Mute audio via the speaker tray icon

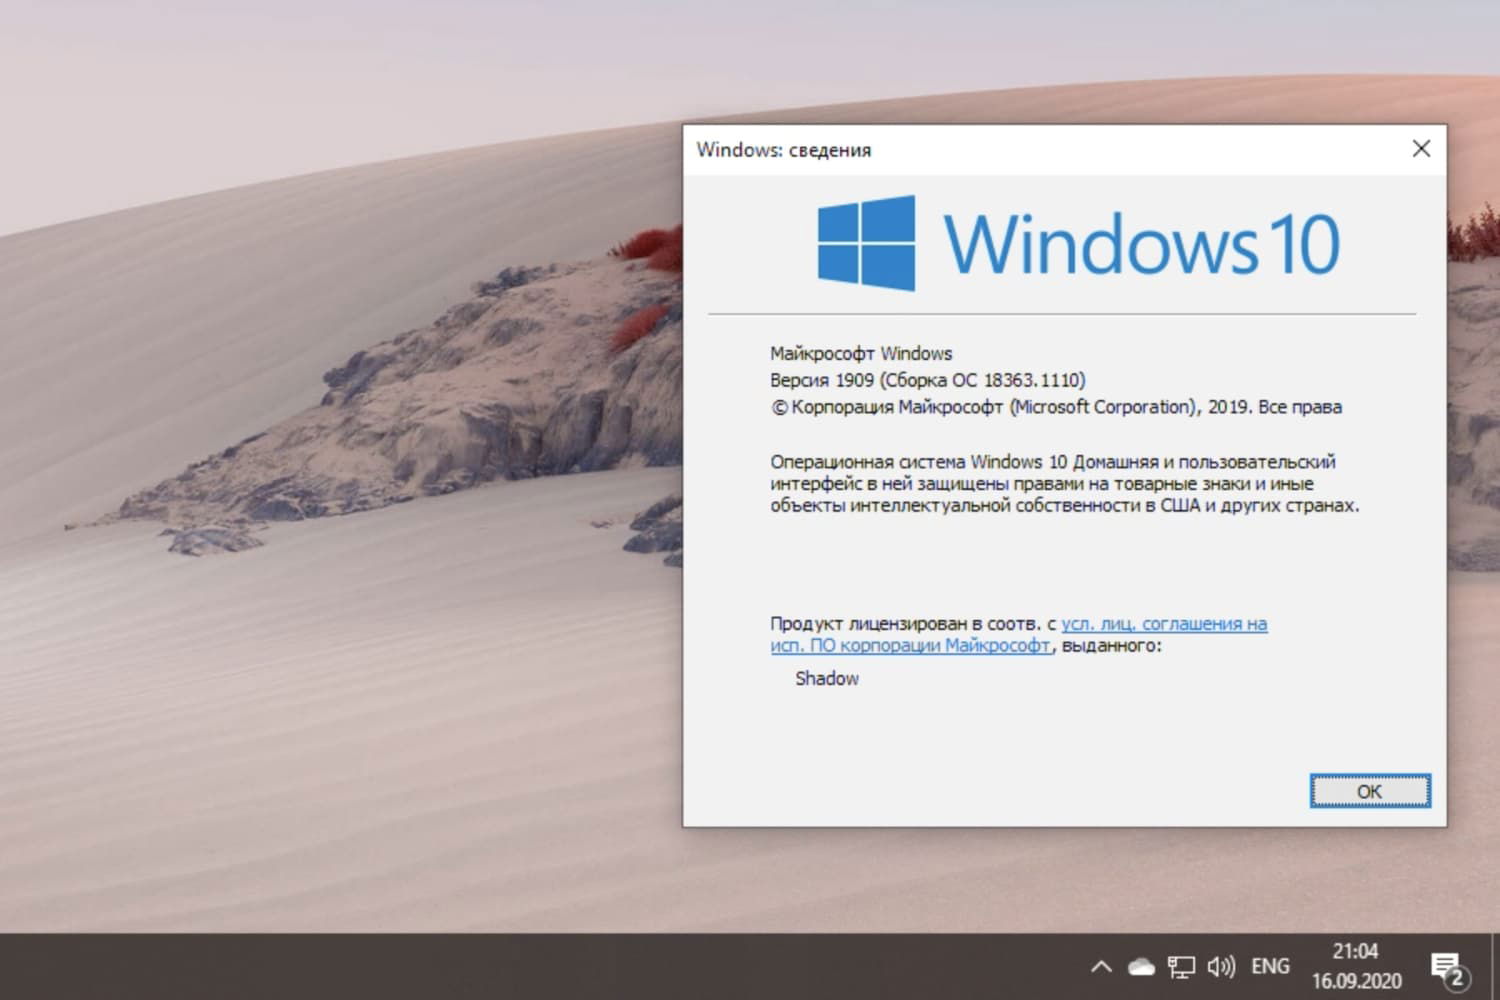pos(1220,966)
